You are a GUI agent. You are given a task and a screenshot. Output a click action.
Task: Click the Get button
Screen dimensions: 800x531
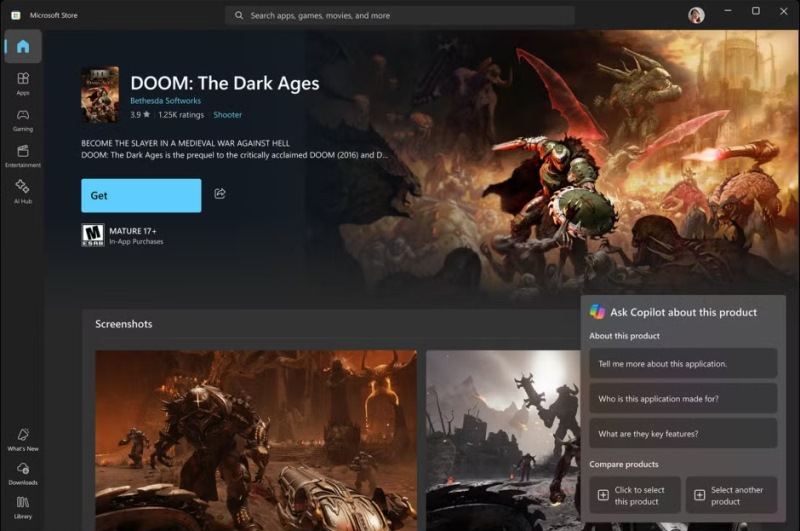click(x=141, y=196)
